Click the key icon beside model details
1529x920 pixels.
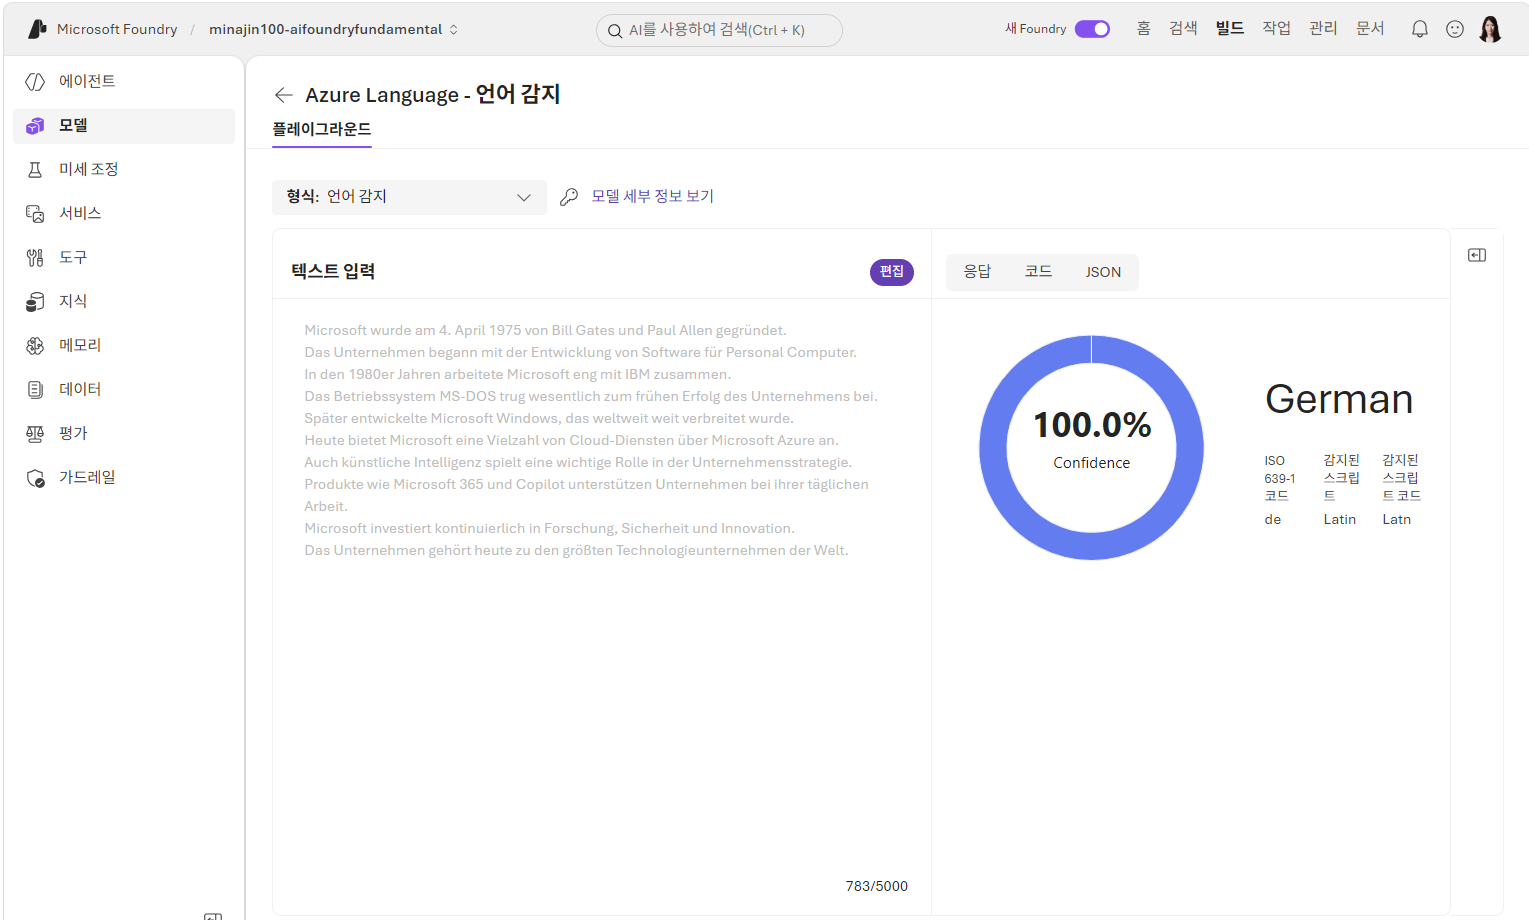point(569,197)
